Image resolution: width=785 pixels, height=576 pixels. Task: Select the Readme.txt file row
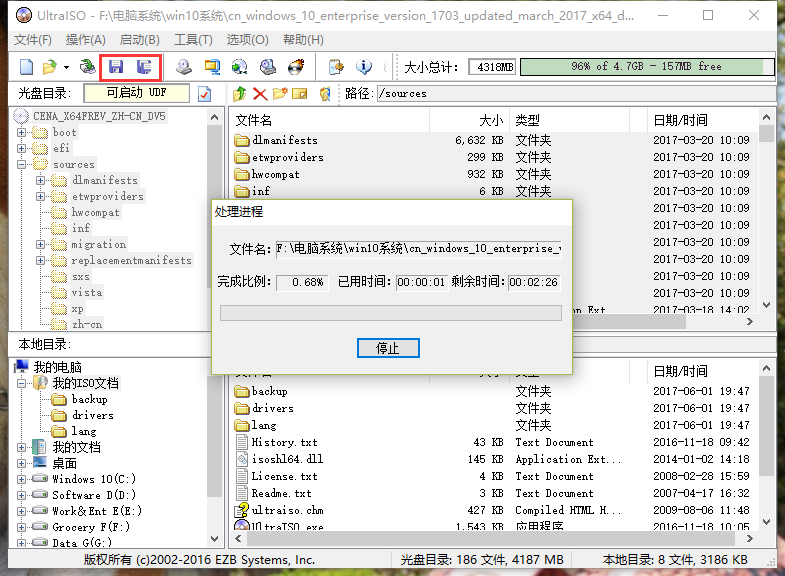(x=493, y=493)
